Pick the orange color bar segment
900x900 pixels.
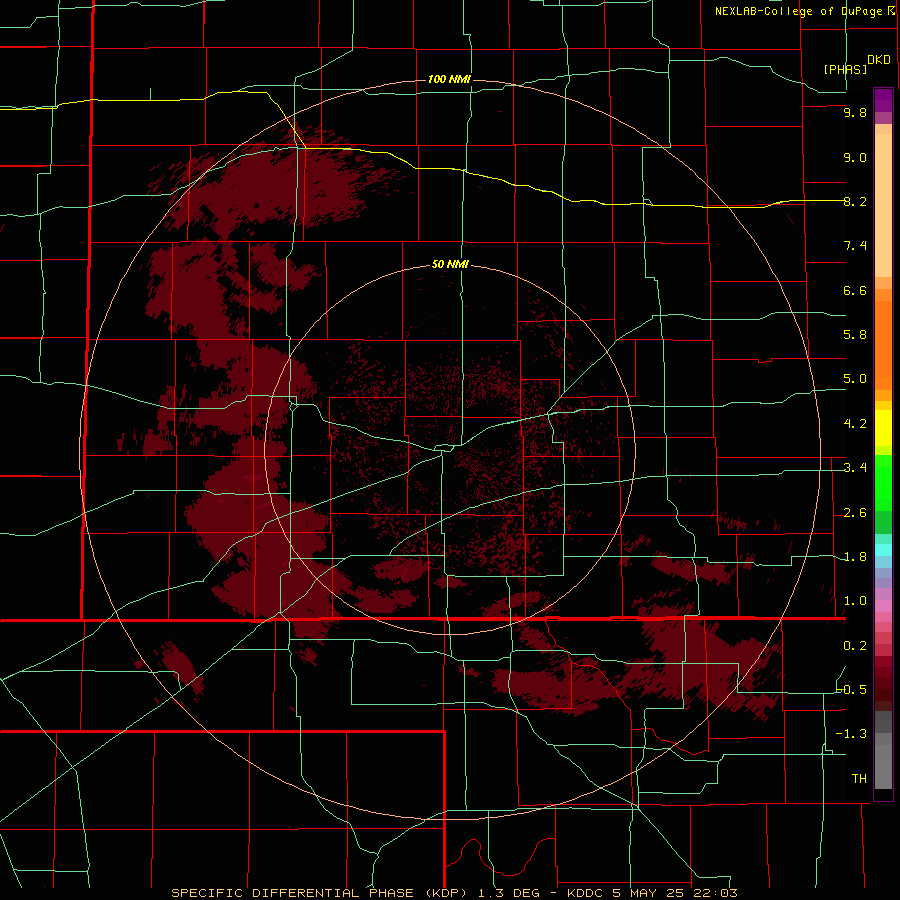point(883,345)
